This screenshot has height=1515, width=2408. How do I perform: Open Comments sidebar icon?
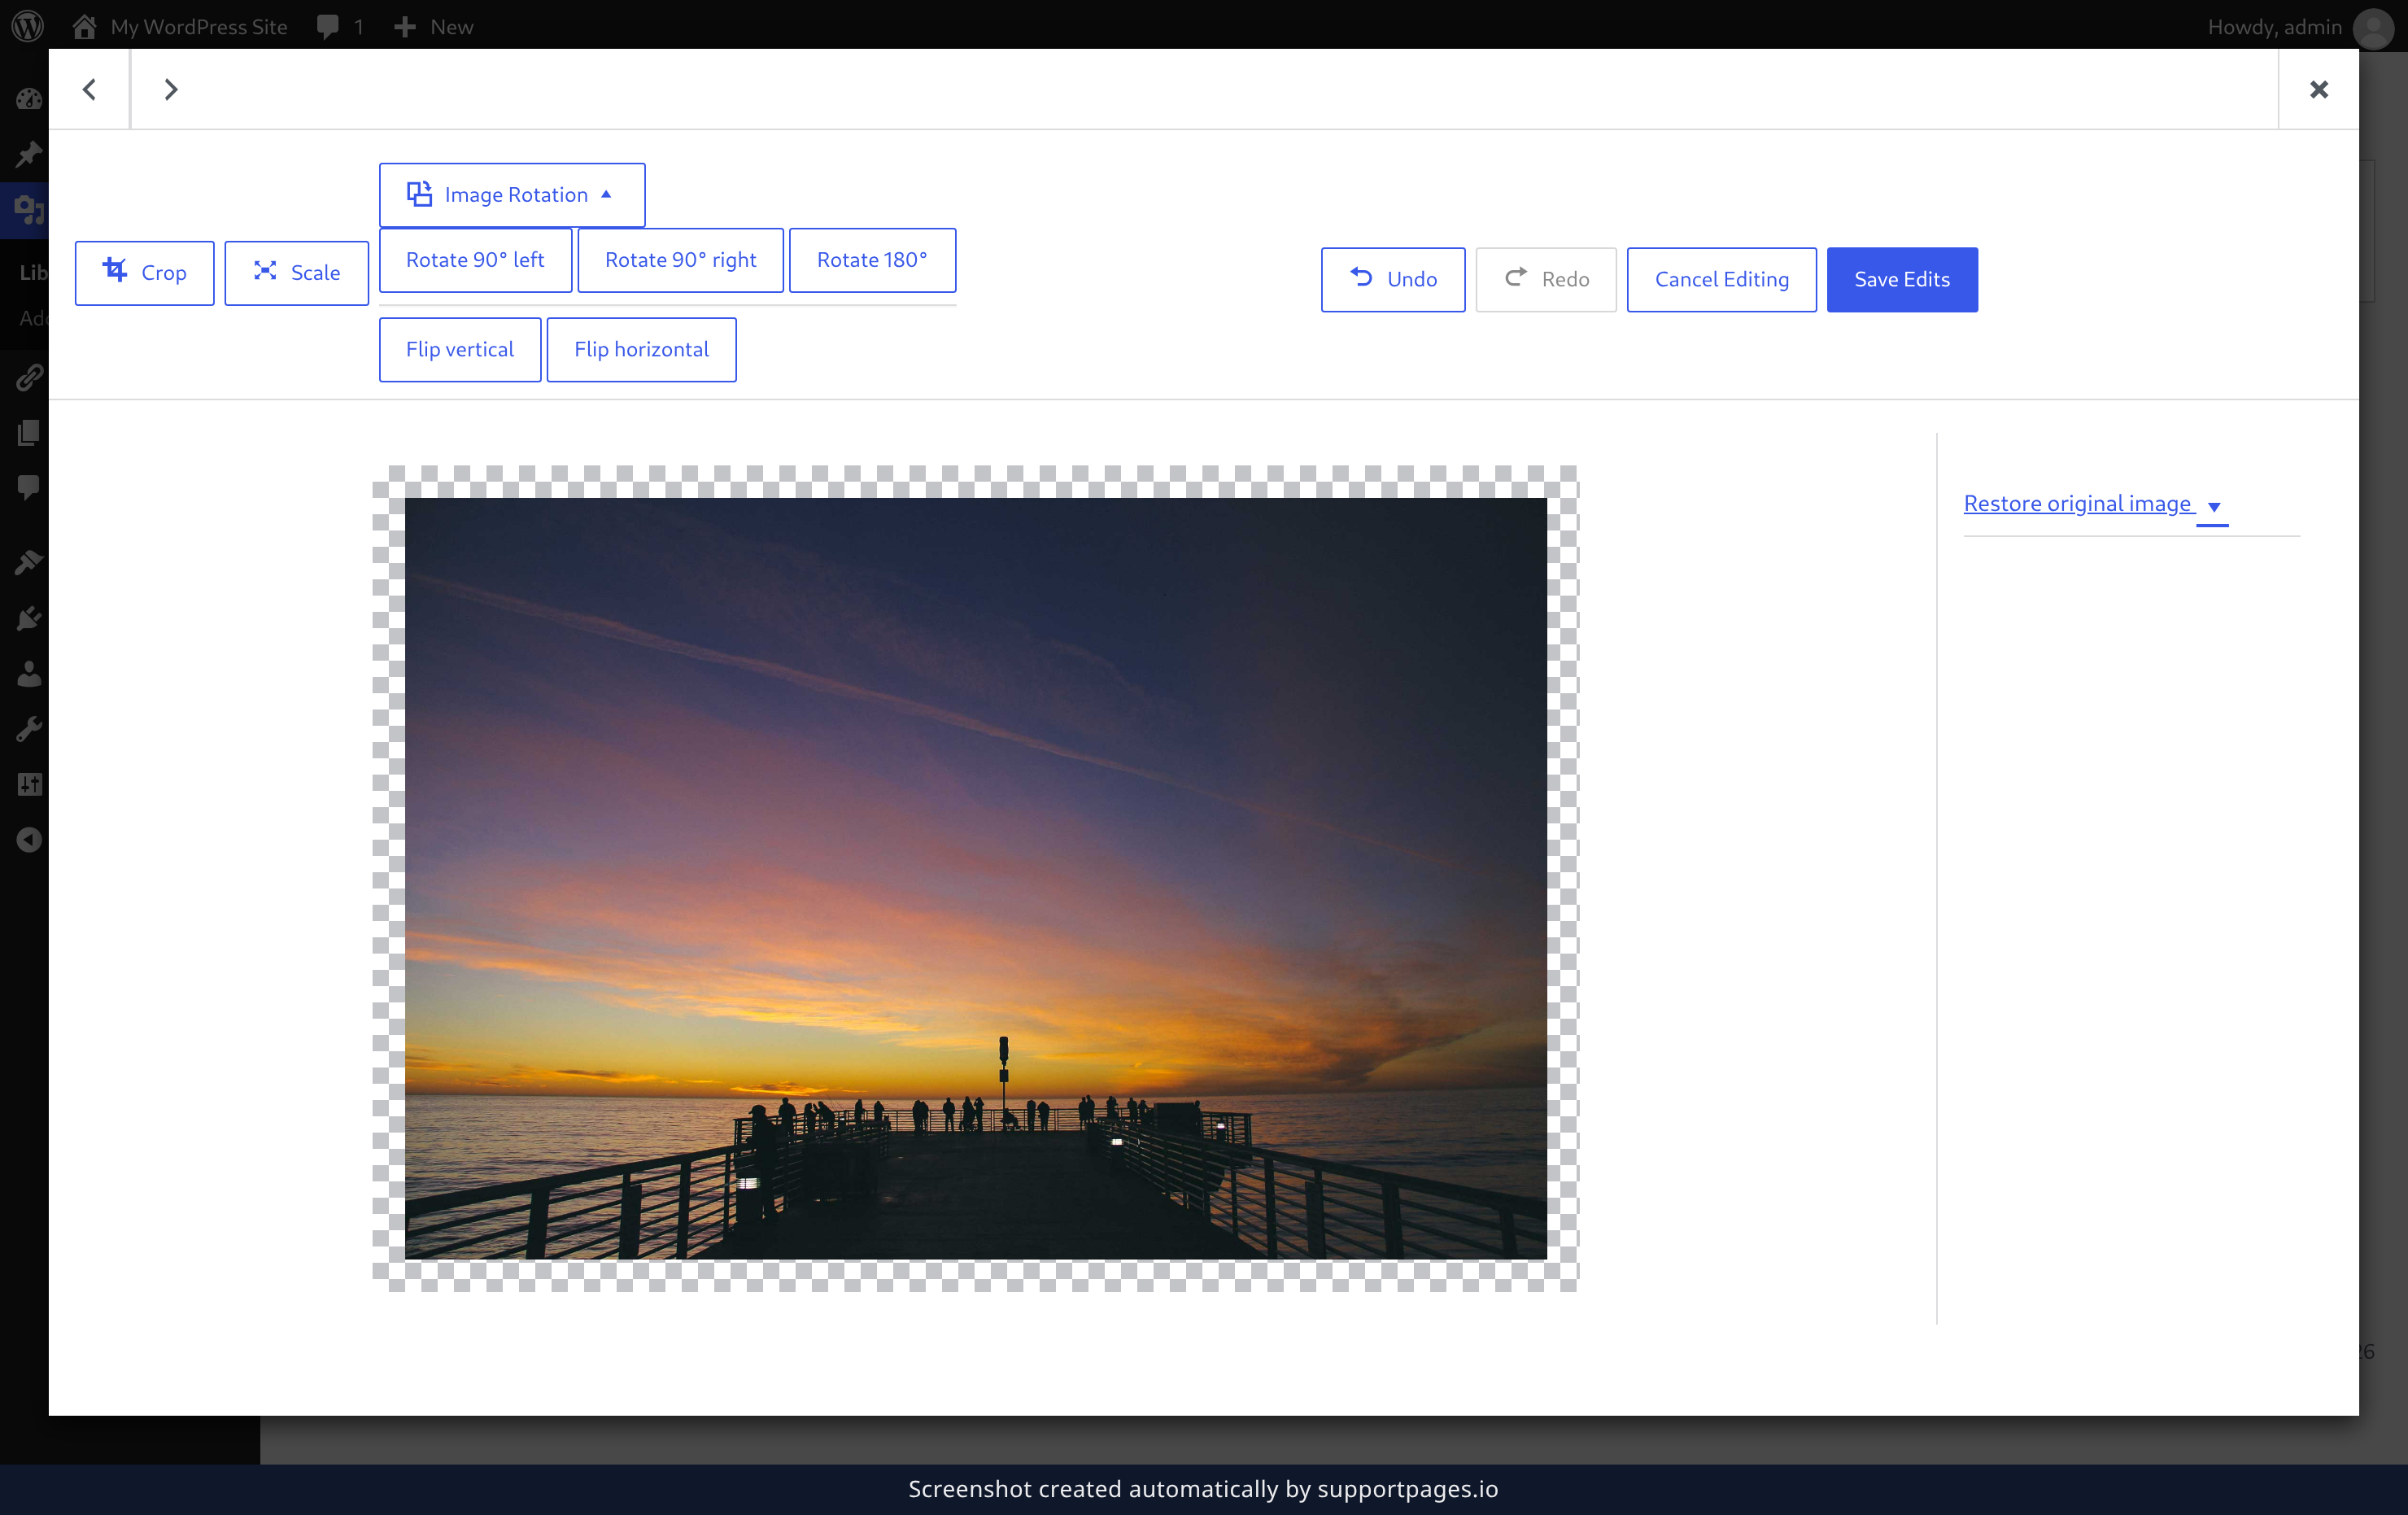tap(28, 487)
